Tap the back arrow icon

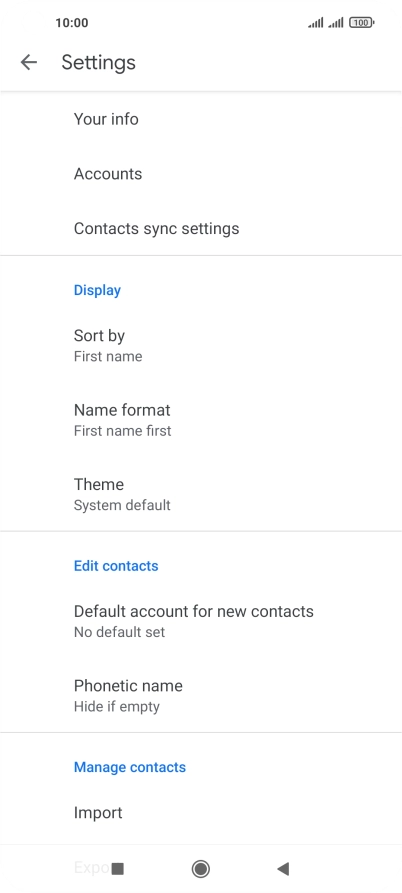click(x=28, y=62)
